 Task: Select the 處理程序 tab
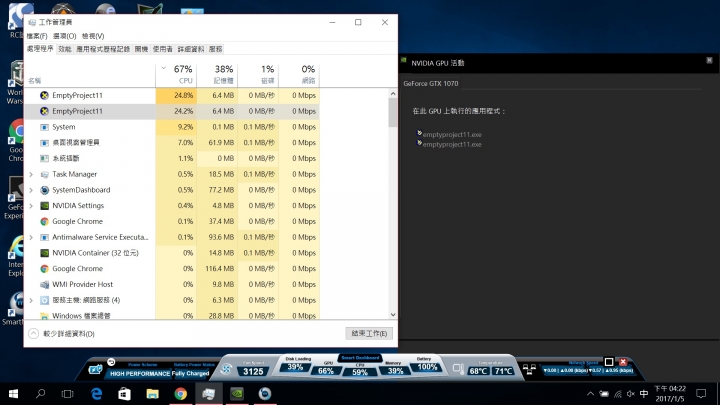[x=40, y=49]
